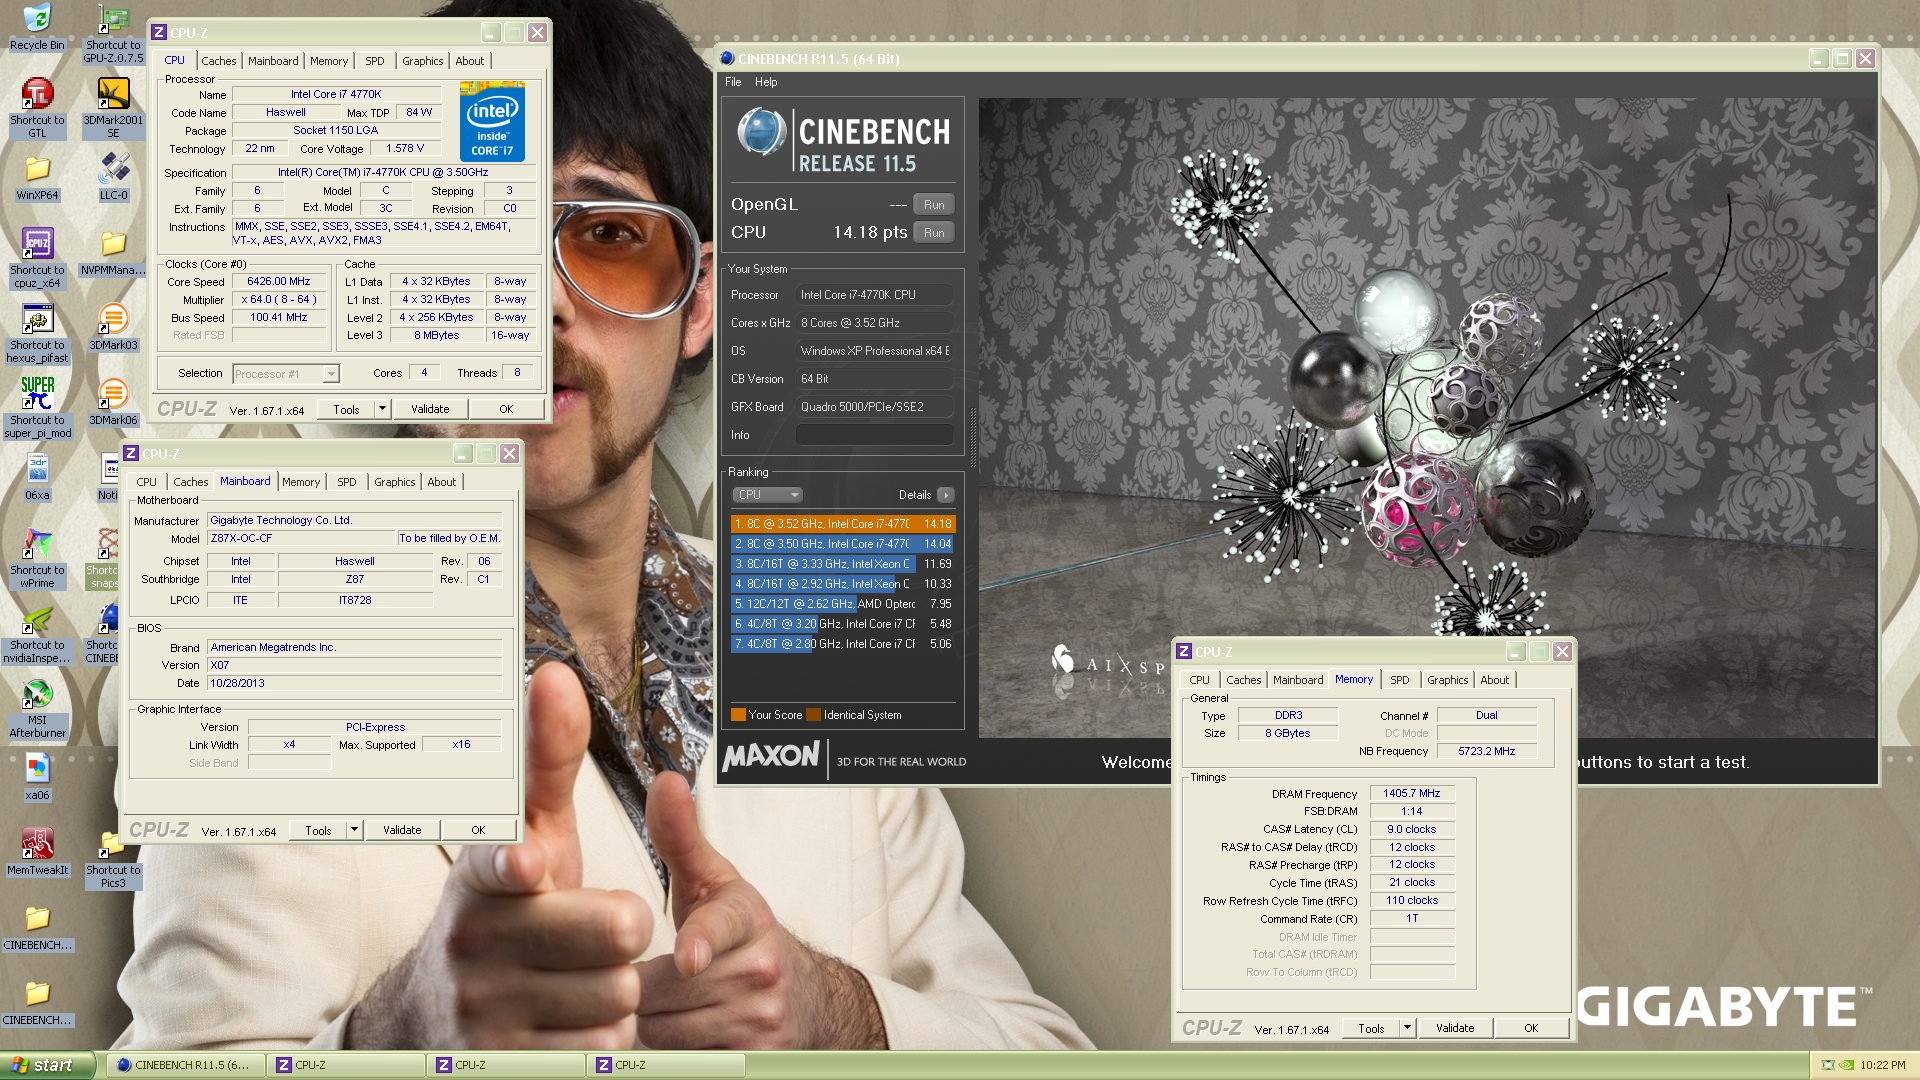
Task: Select ranking row 1 scoring 14.18
Action: [x=843, y=524]
